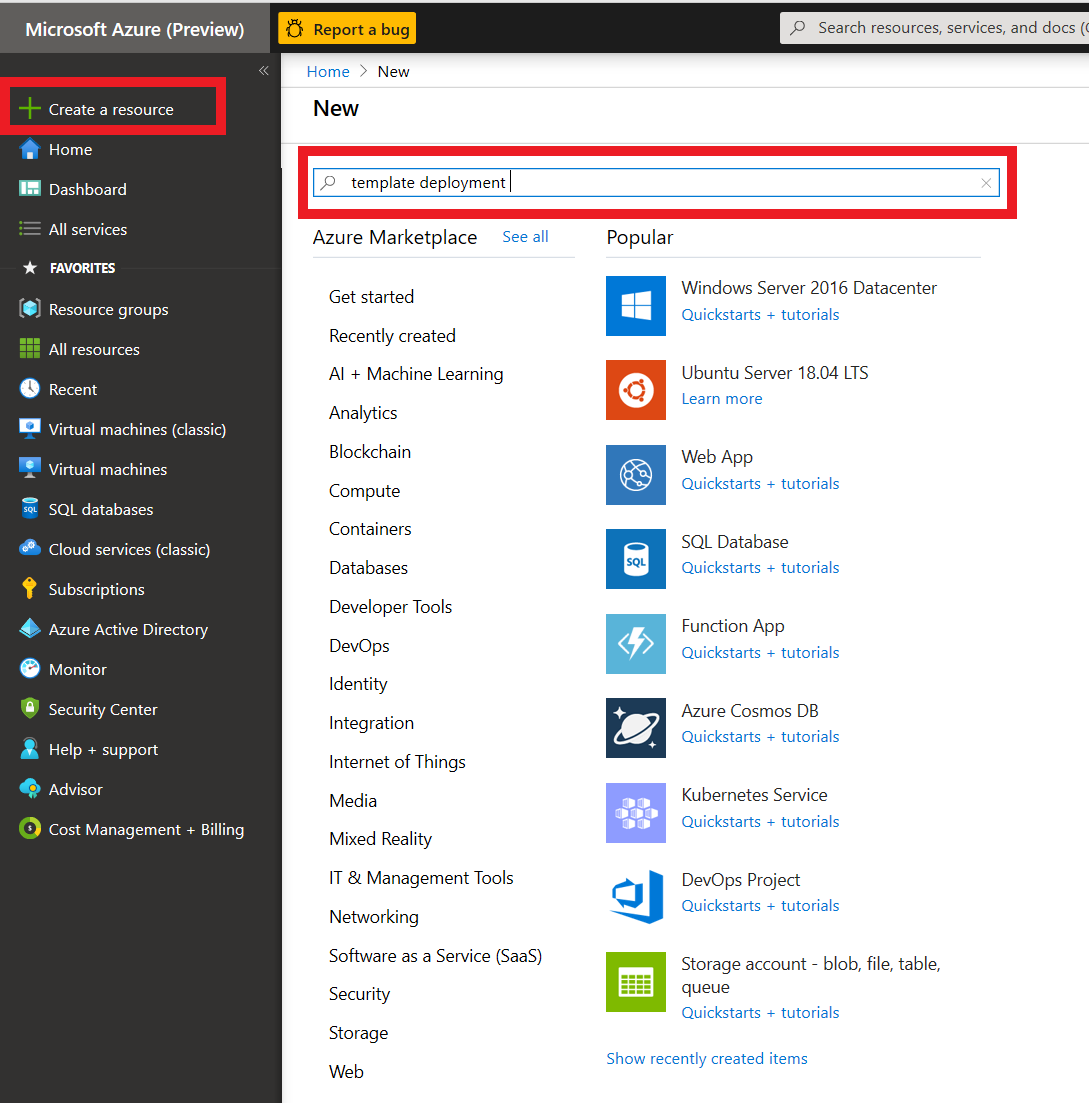Open See all marketplace link
The height and width of the screenshot is (1103, 1089).
click(525, 237)
